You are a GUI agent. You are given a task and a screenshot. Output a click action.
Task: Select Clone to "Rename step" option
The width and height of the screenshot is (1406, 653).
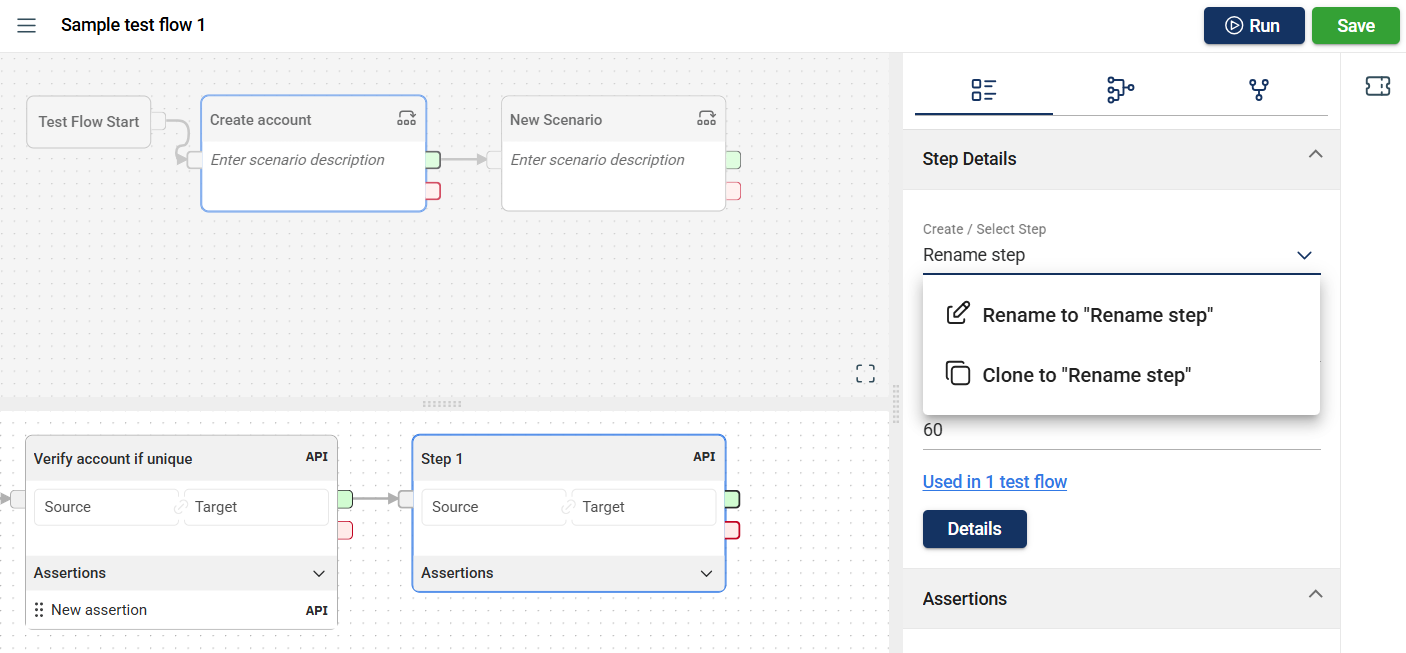(1086, 375)
